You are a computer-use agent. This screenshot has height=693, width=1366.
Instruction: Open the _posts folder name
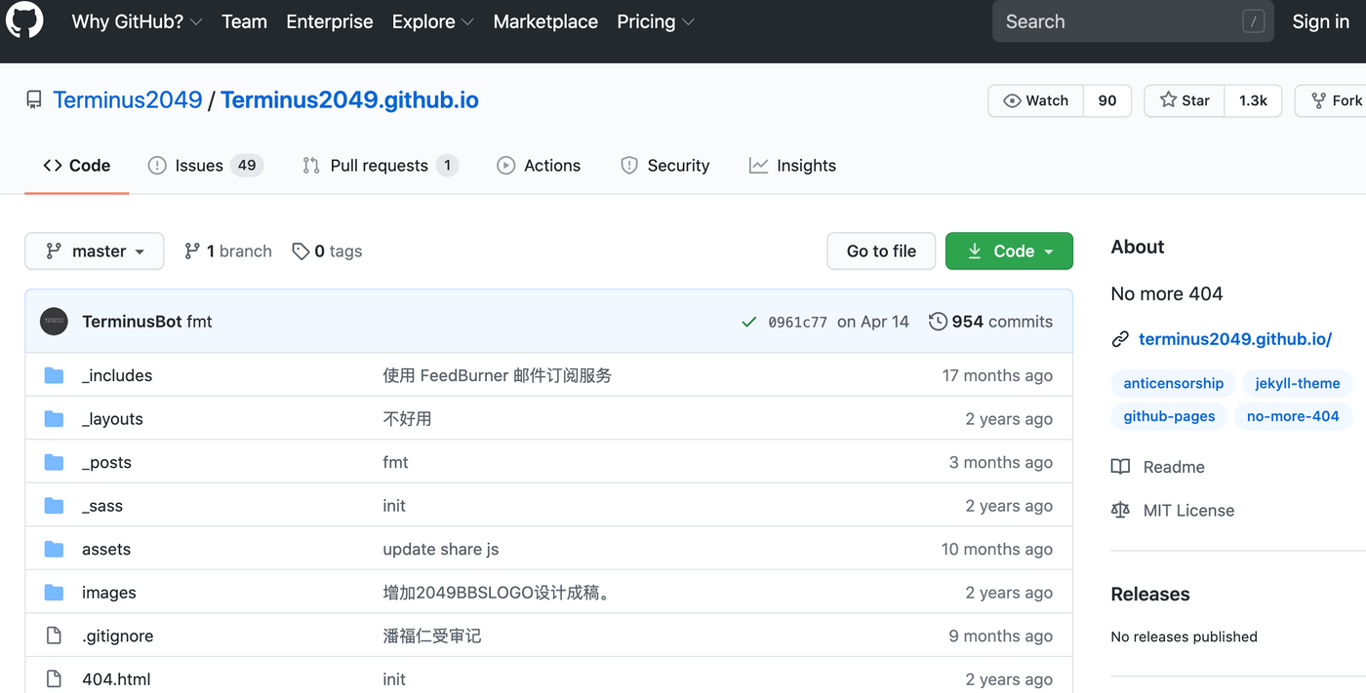pyautogui.click(x=107, y=462)
